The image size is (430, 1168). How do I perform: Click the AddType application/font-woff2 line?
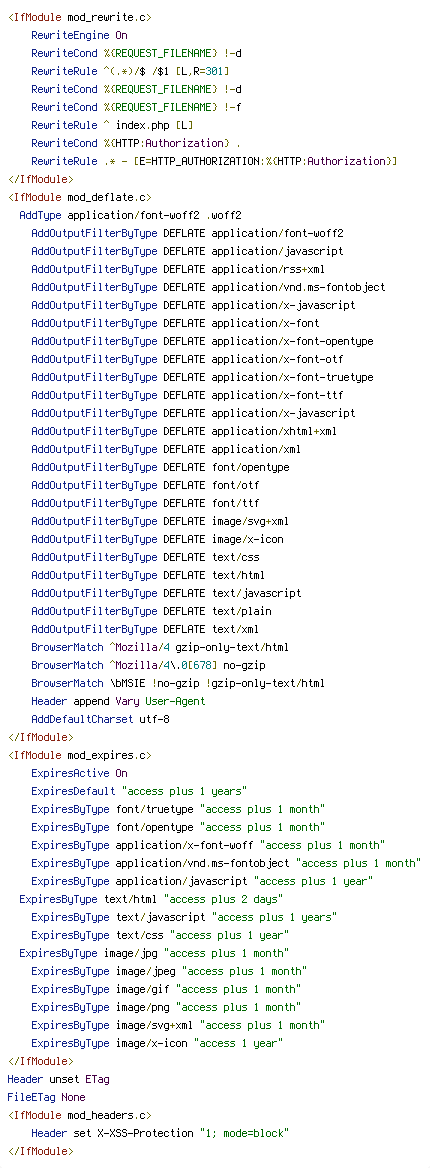[x=130, y=215]
